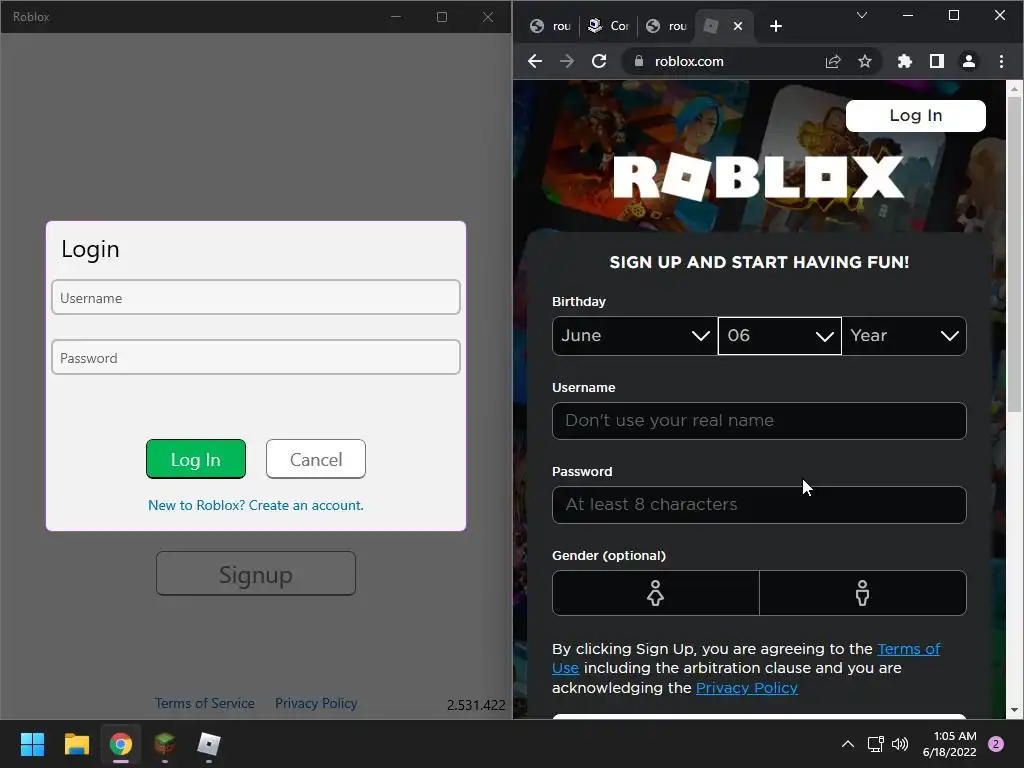The width and height of the screenshot is (1024, 768).
Task: Bookmark this tab with the star icon
Action: pos(865,61)
